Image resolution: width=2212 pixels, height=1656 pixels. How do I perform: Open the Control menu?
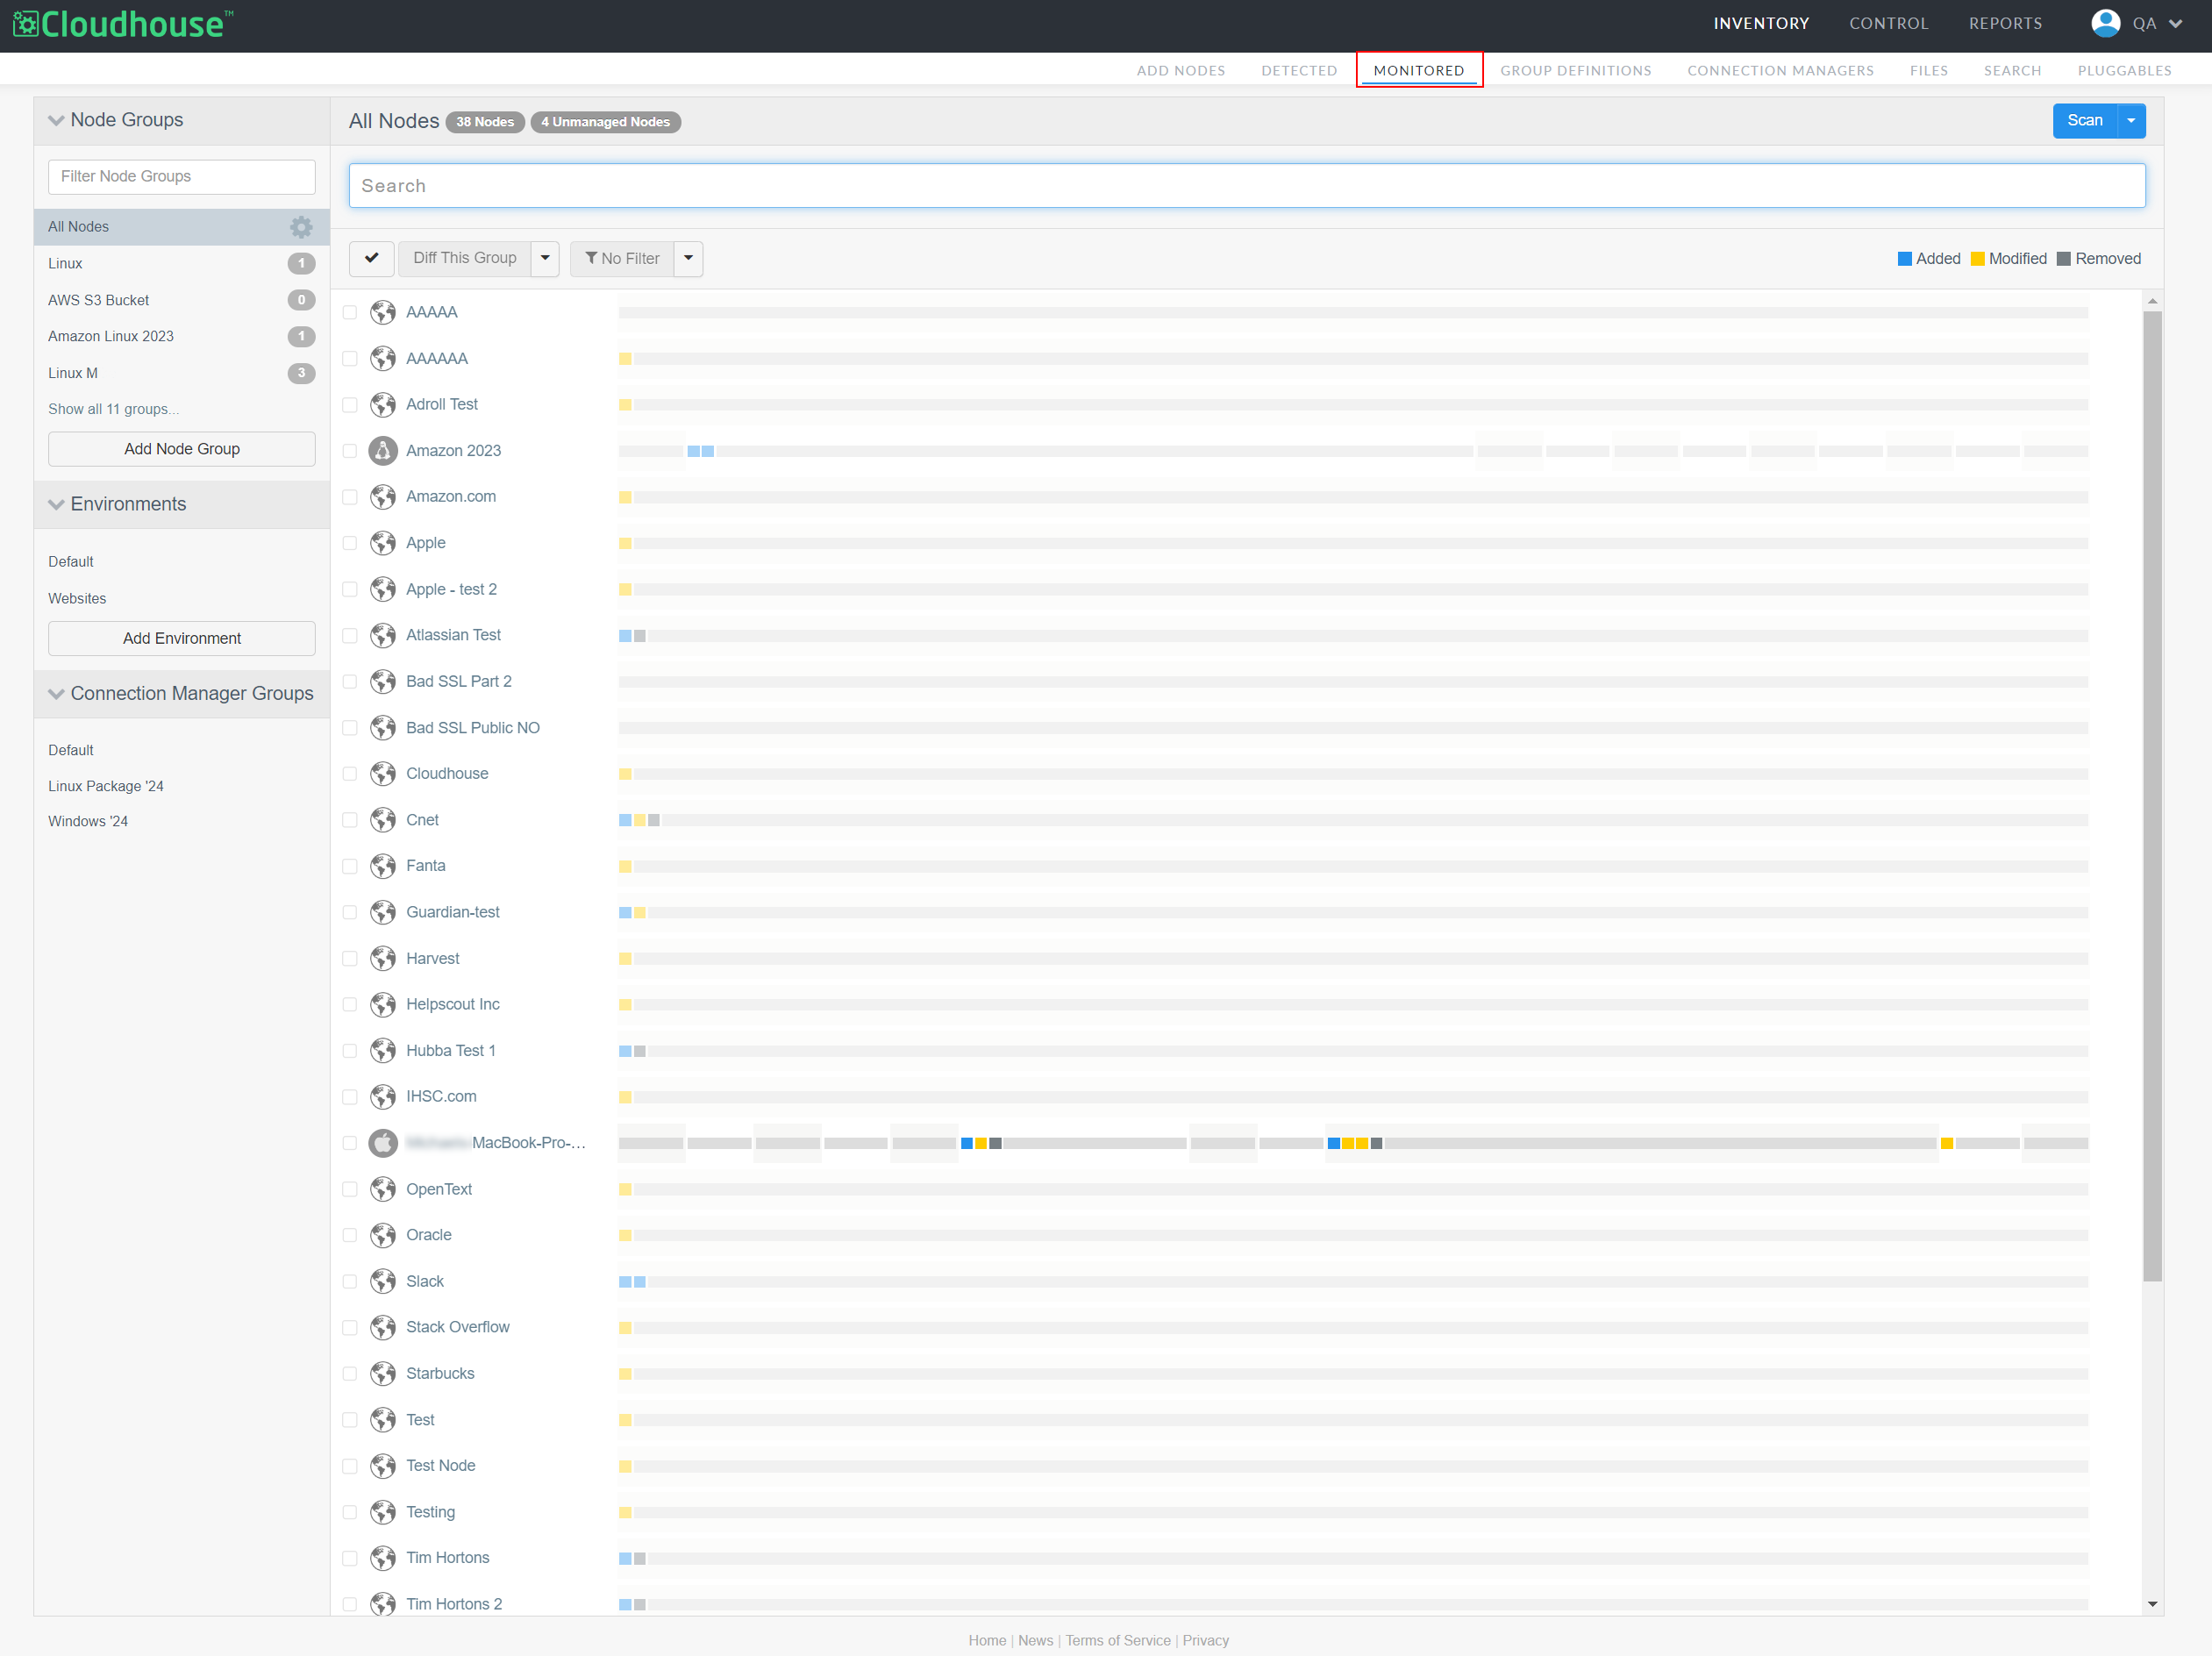(1888, 24)
